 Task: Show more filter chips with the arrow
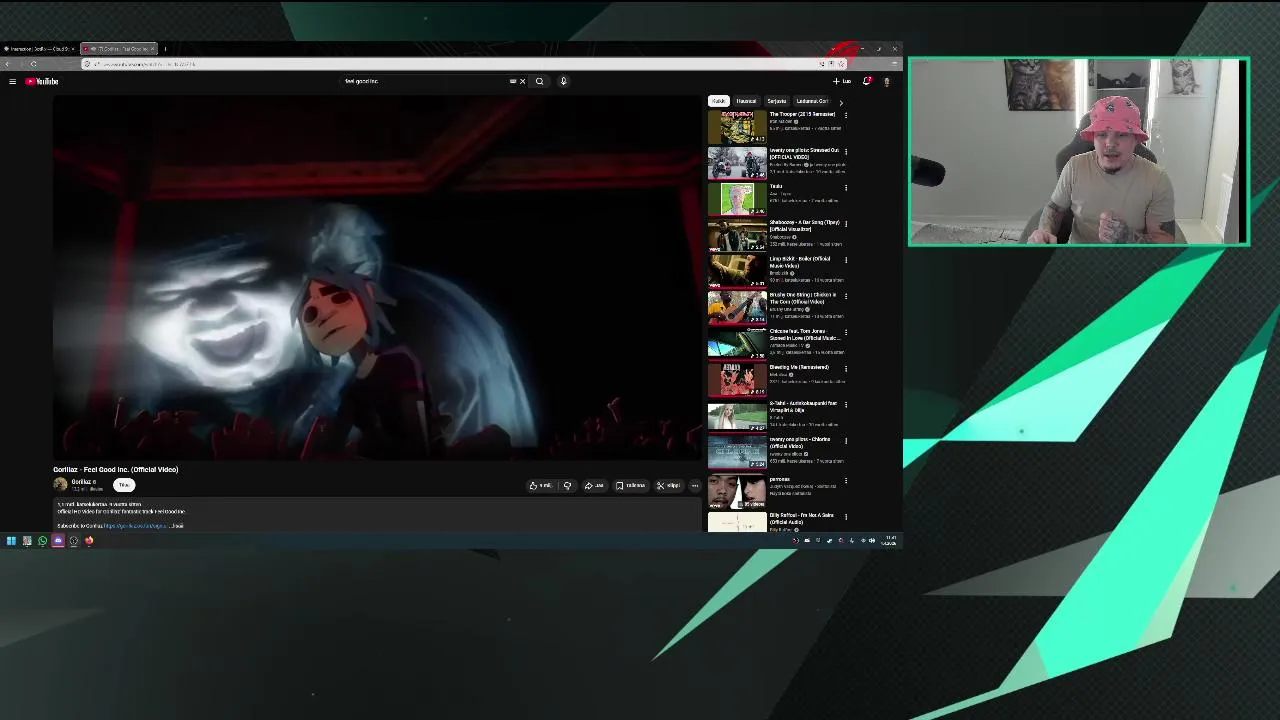840,101
